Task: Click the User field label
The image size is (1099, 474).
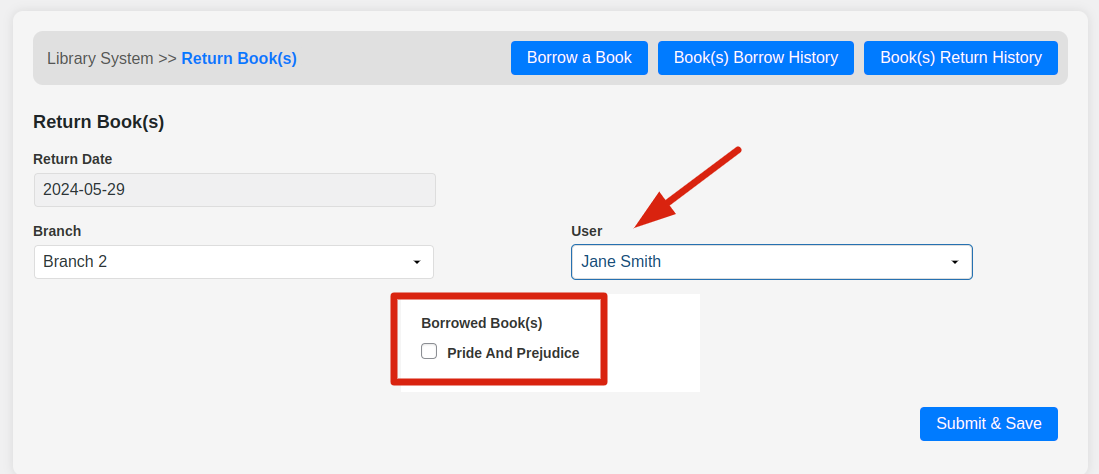Action: (x=586, y=231)
